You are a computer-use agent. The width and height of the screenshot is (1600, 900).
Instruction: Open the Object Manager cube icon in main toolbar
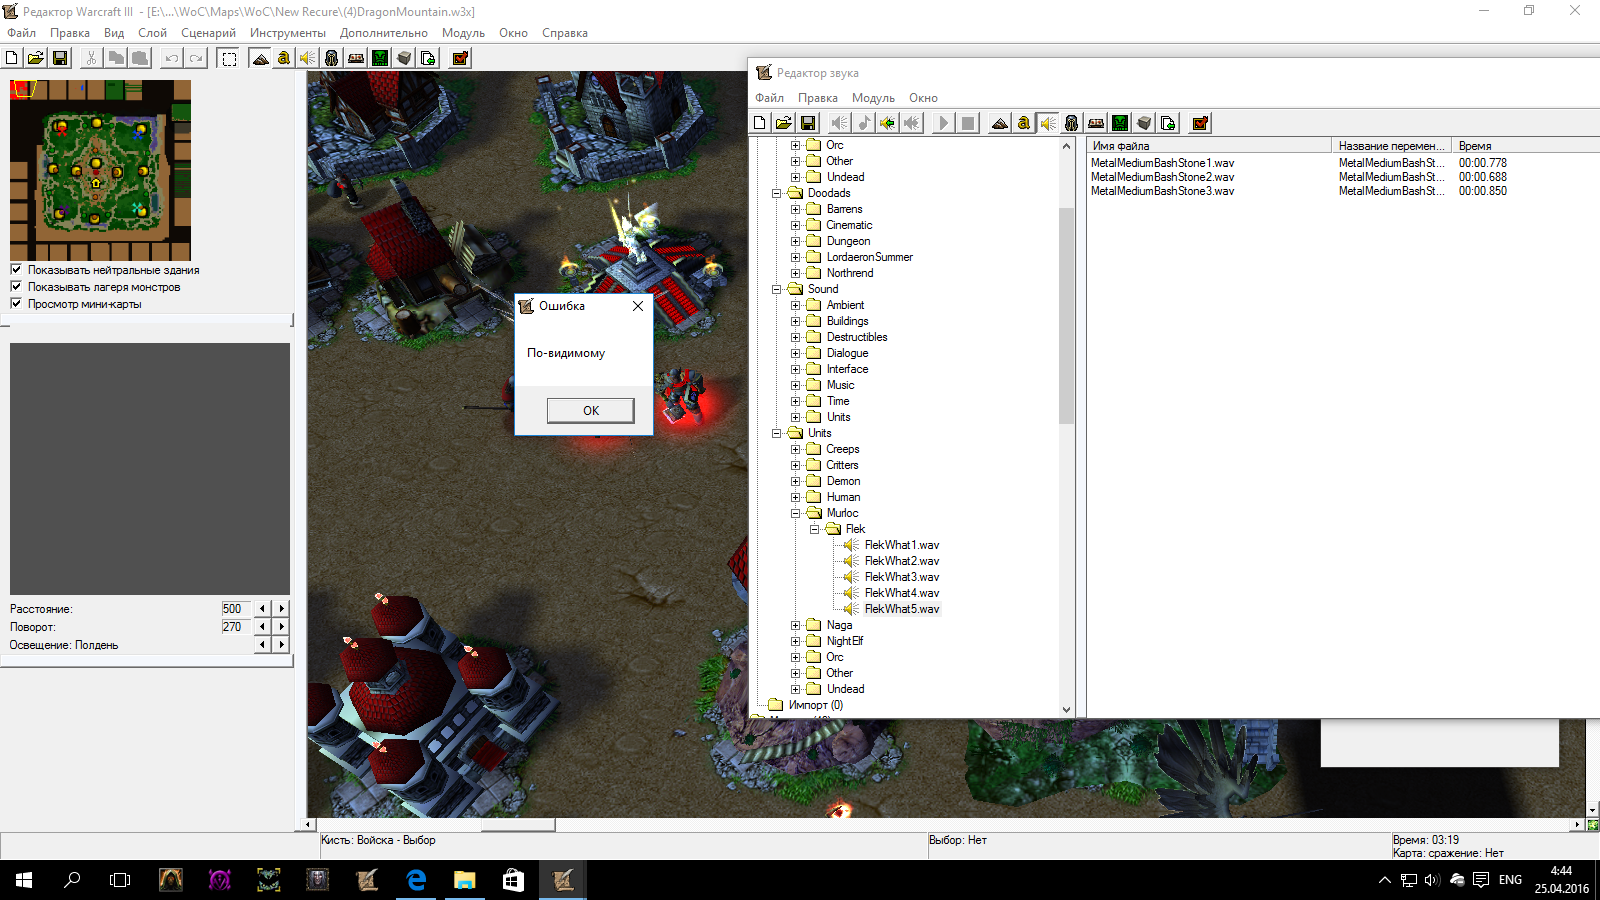tap(404, 58)
